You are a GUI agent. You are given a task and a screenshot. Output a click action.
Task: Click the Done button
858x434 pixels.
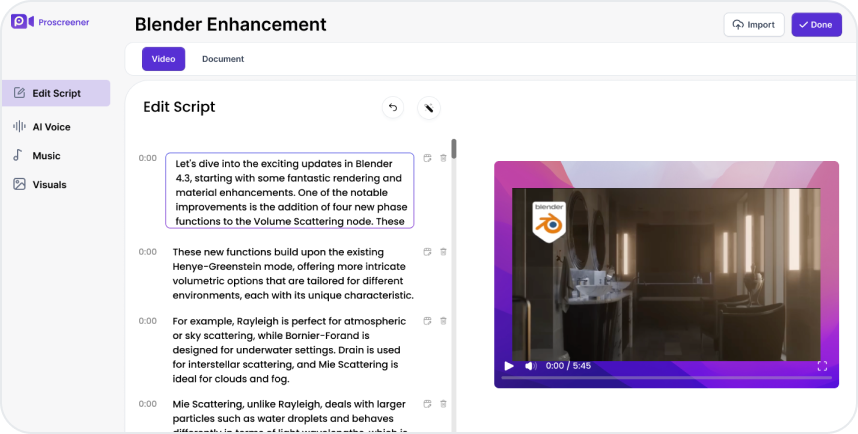click(816, 25)
